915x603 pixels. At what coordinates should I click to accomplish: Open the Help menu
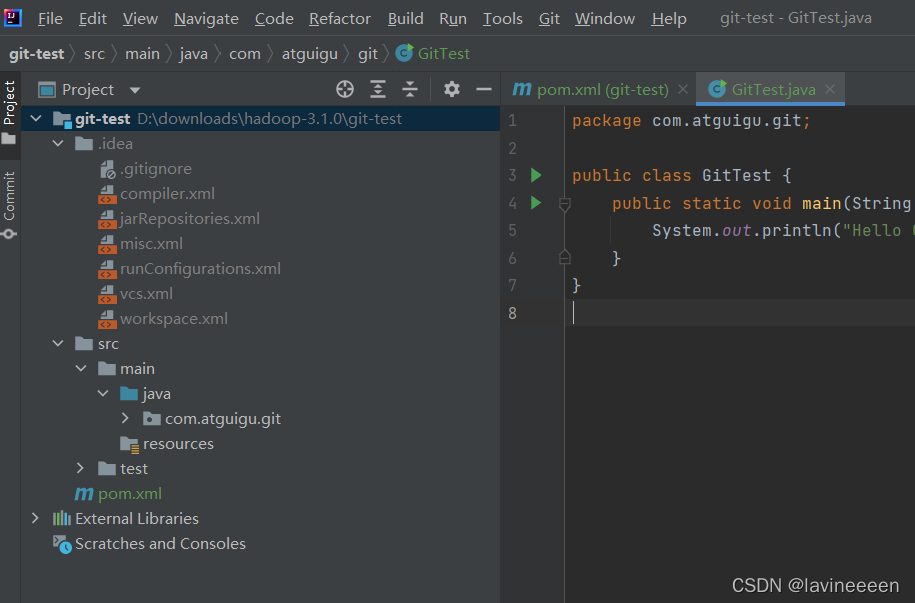click(669, 19)
